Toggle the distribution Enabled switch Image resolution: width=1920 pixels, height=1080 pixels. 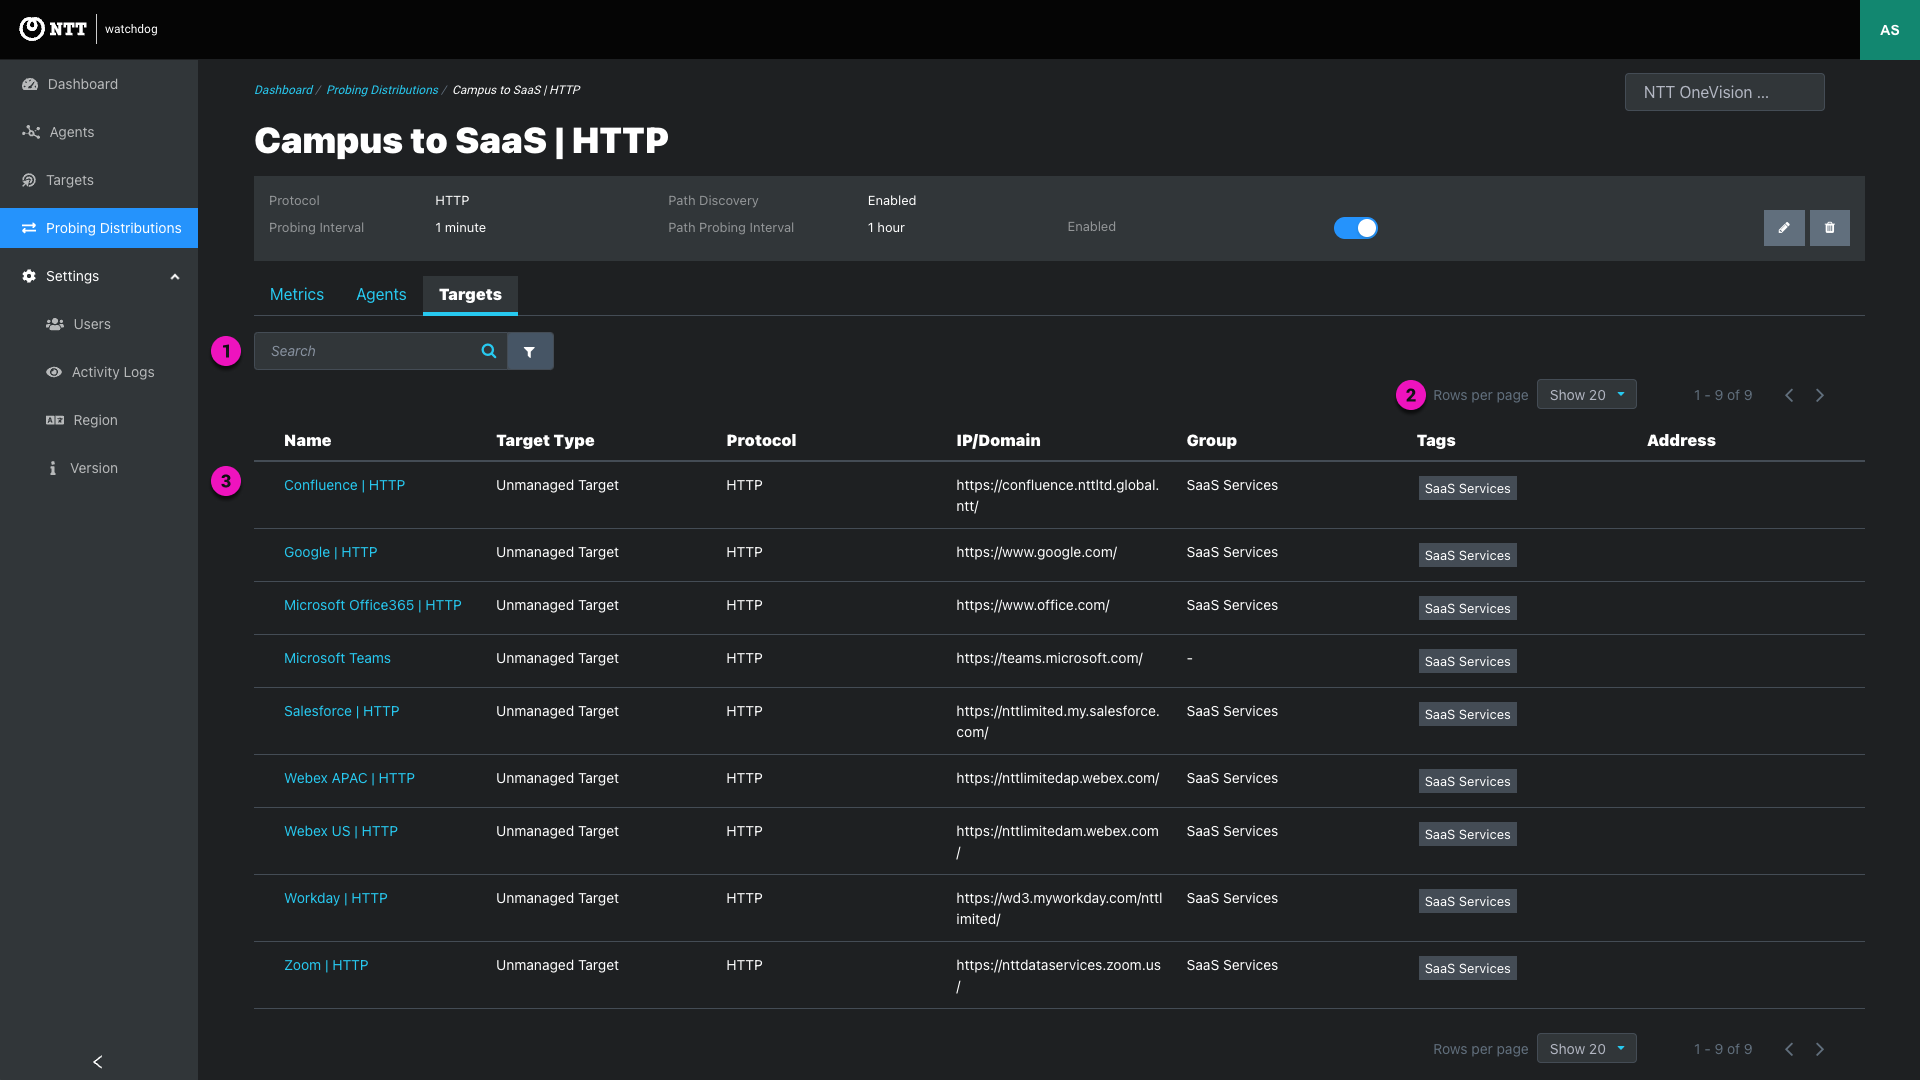[1356, 228]
